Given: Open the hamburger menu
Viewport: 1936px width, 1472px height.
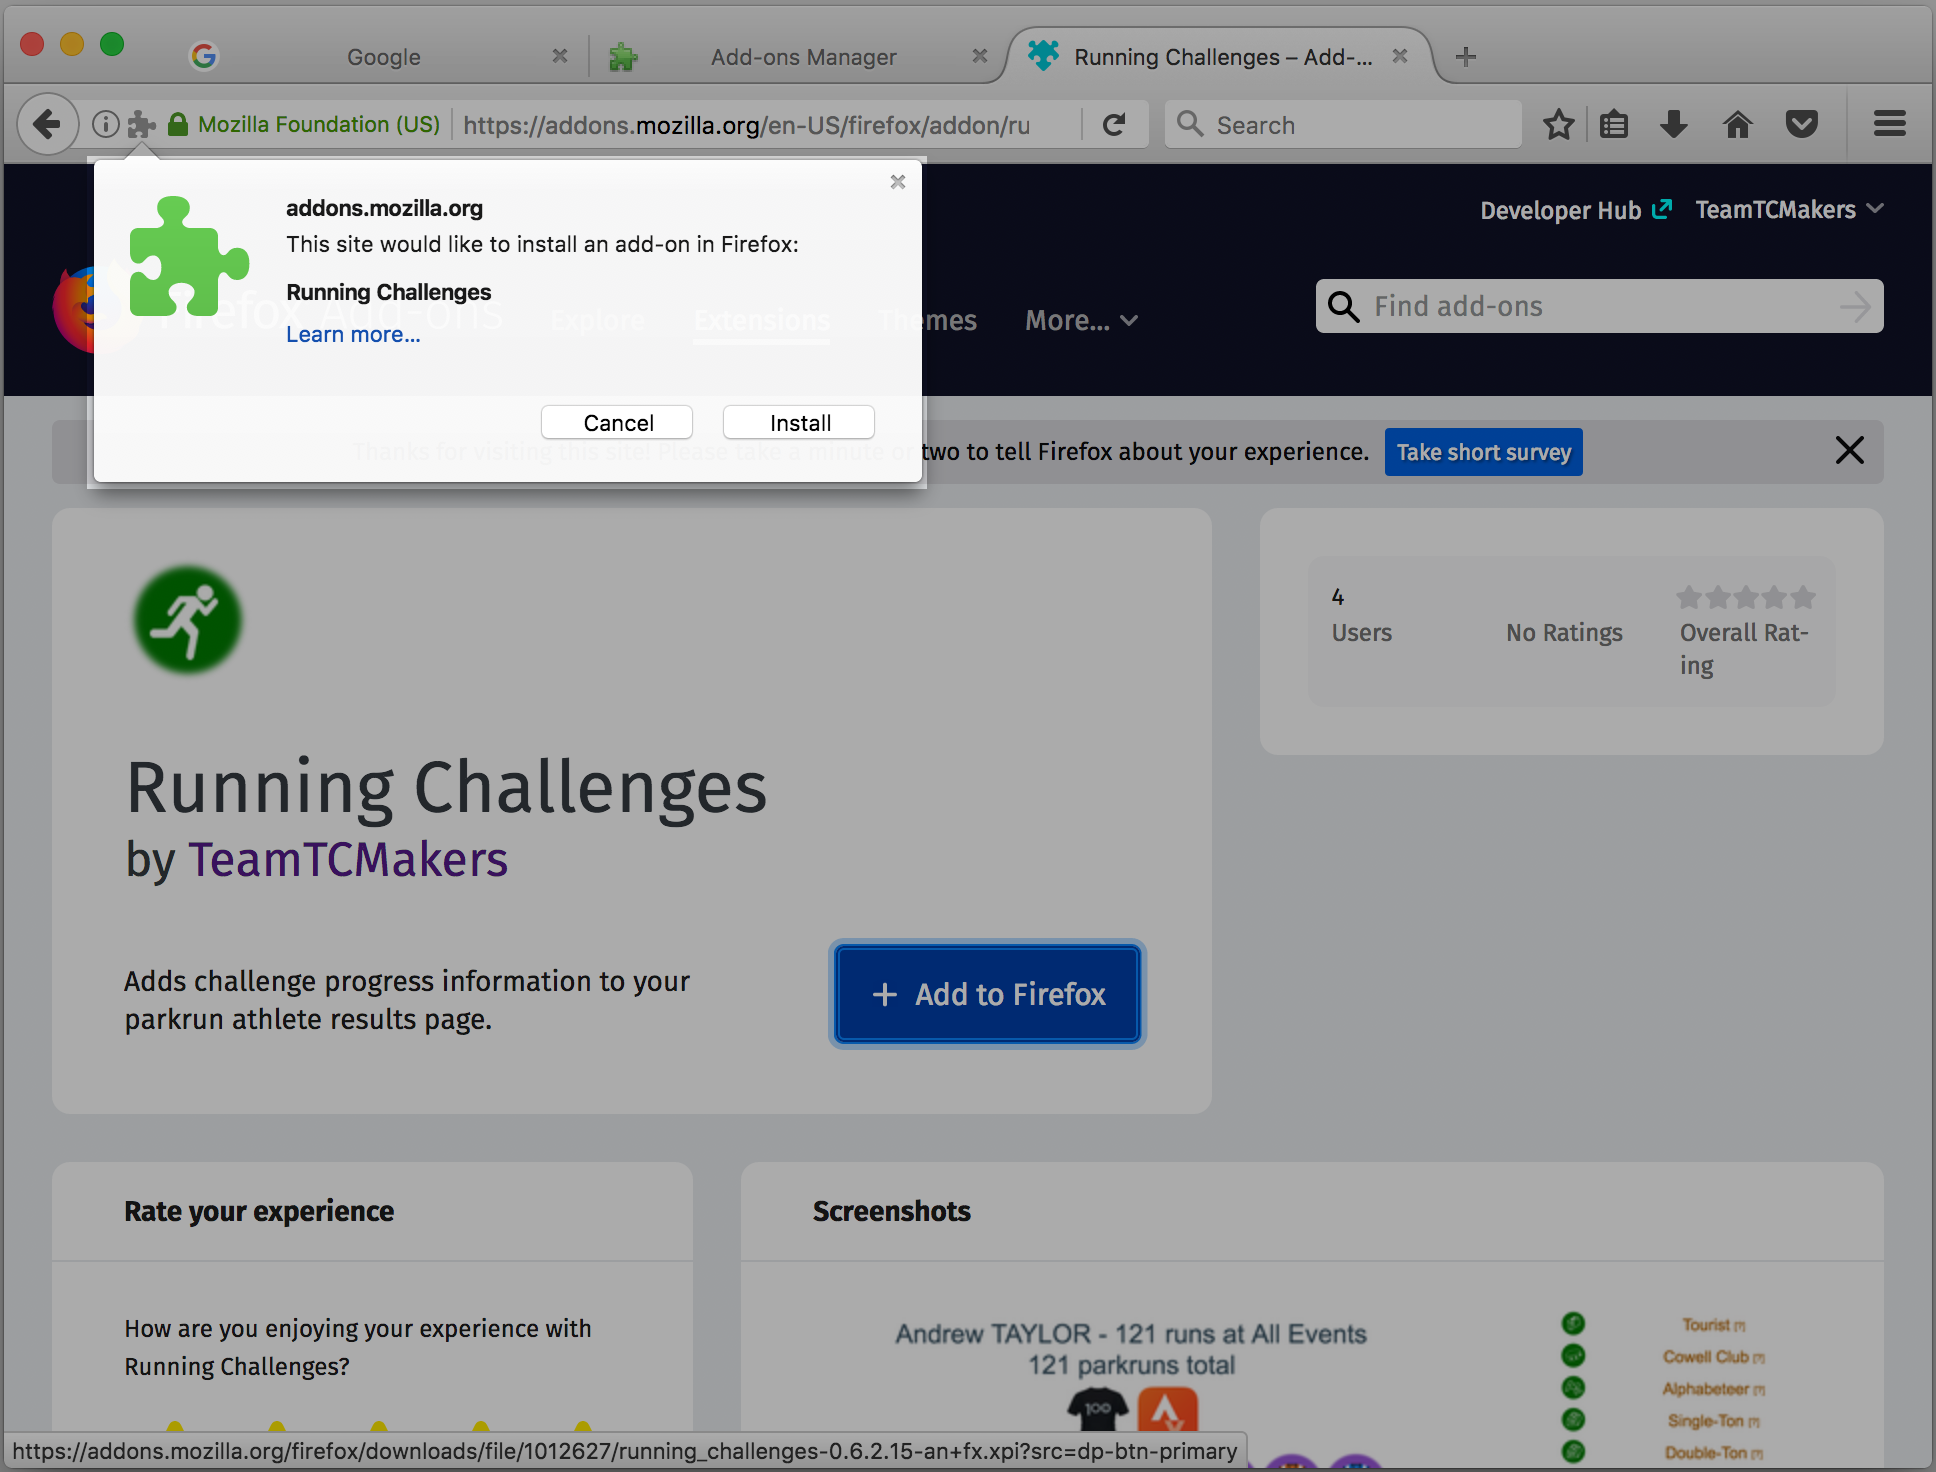Looking at the screenshot, I should pyautogui.click(x=1889, y=125).
